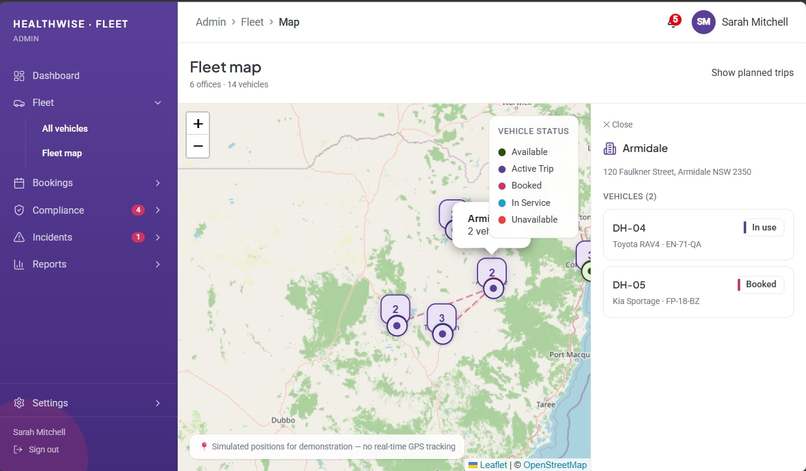Click the Sarah Mitchell name in header

(755, 22)
